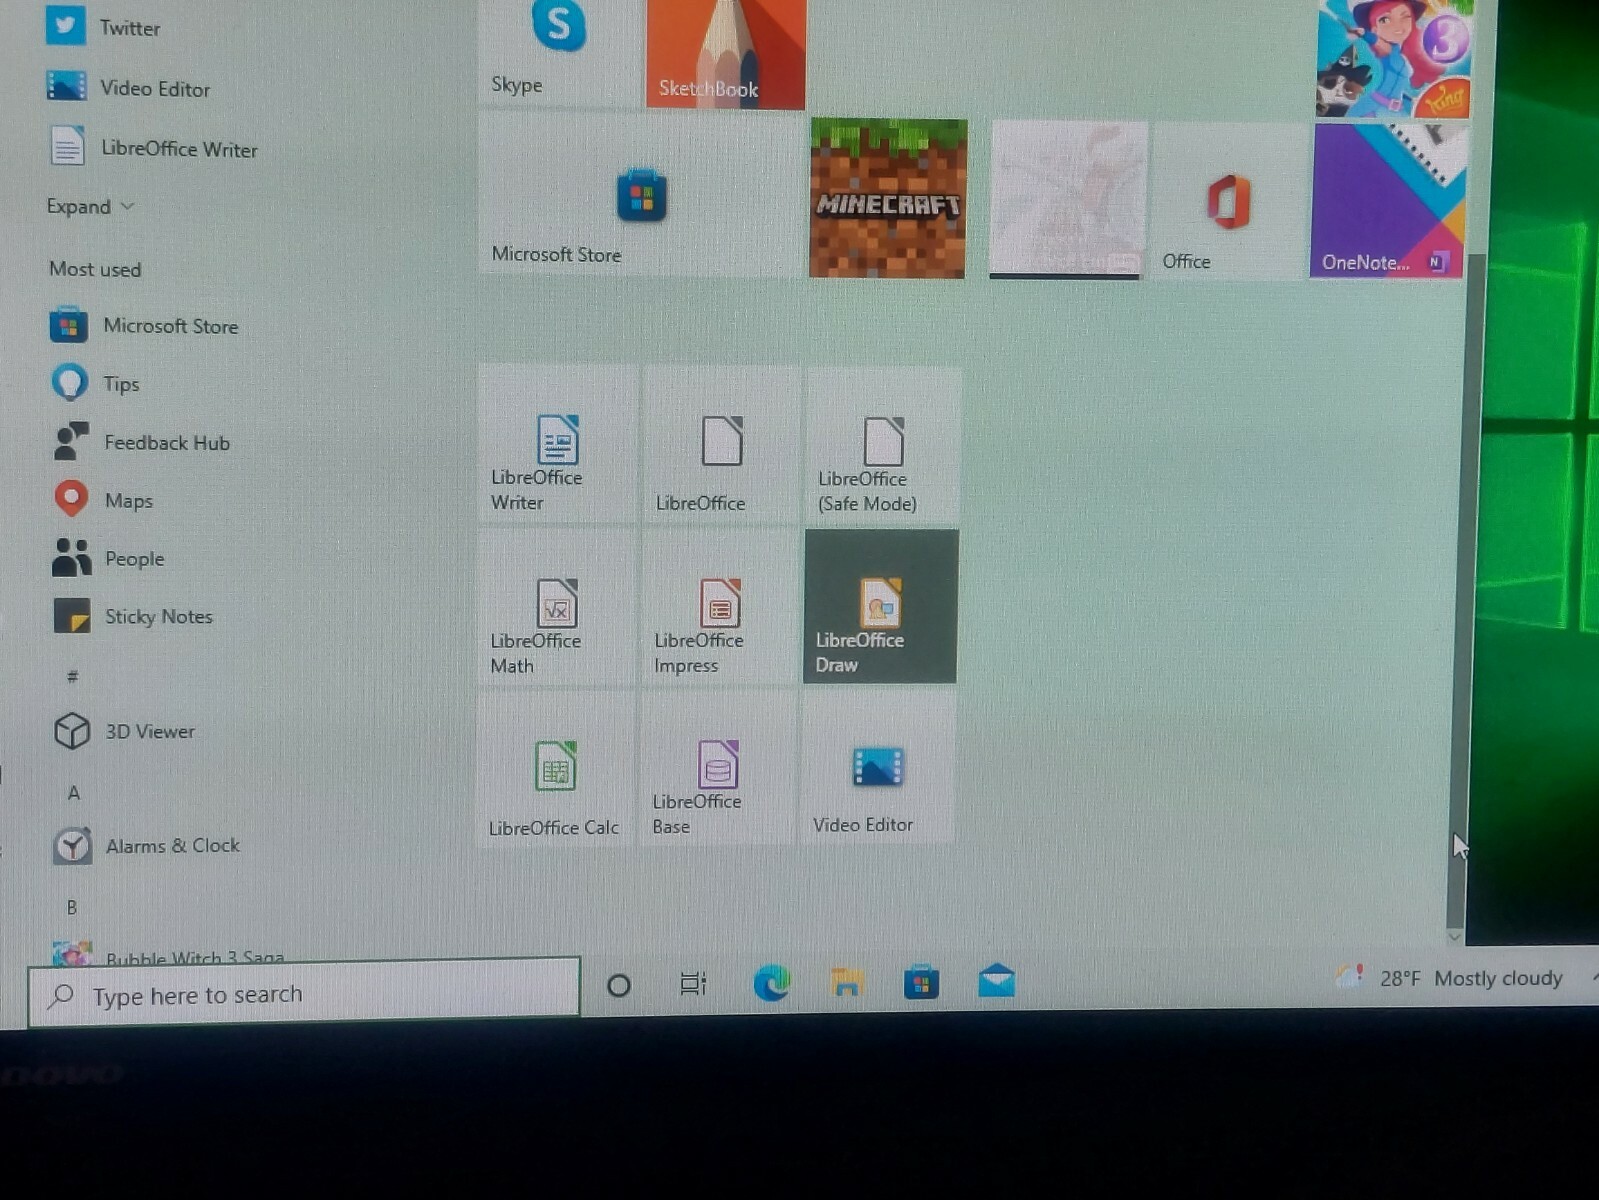The width and height of the screenshot is (1599, 1200).
Task: Launch the LibreOffice Draw tile
Action: pyautogui.click(x=881, y=607)
